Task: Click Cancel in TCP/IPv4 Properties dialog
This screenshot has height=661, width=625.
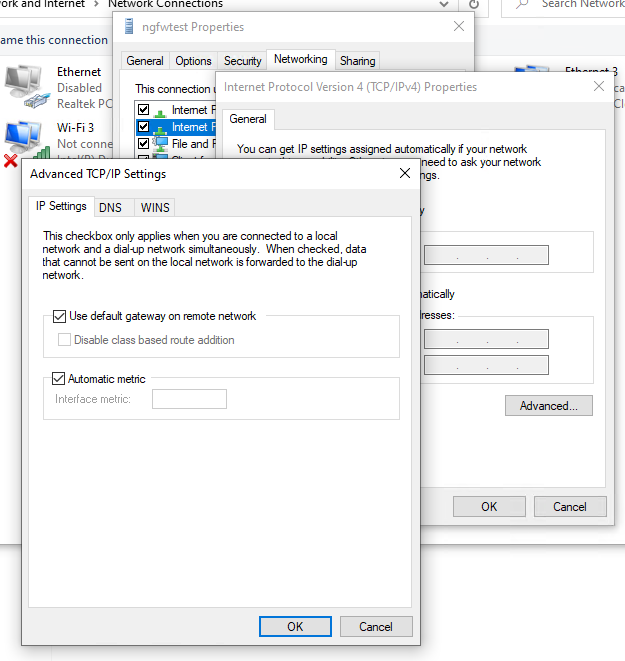Action: click(570, 507)
